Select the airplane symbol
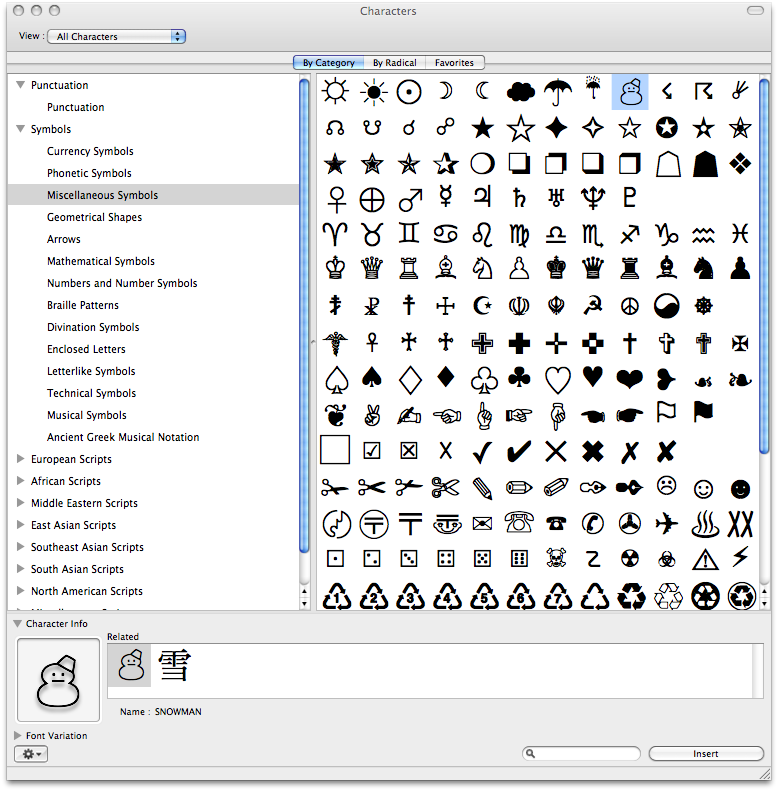Image resolution: width=778 pixels, height=791 pixels. (x=666, y=522)
